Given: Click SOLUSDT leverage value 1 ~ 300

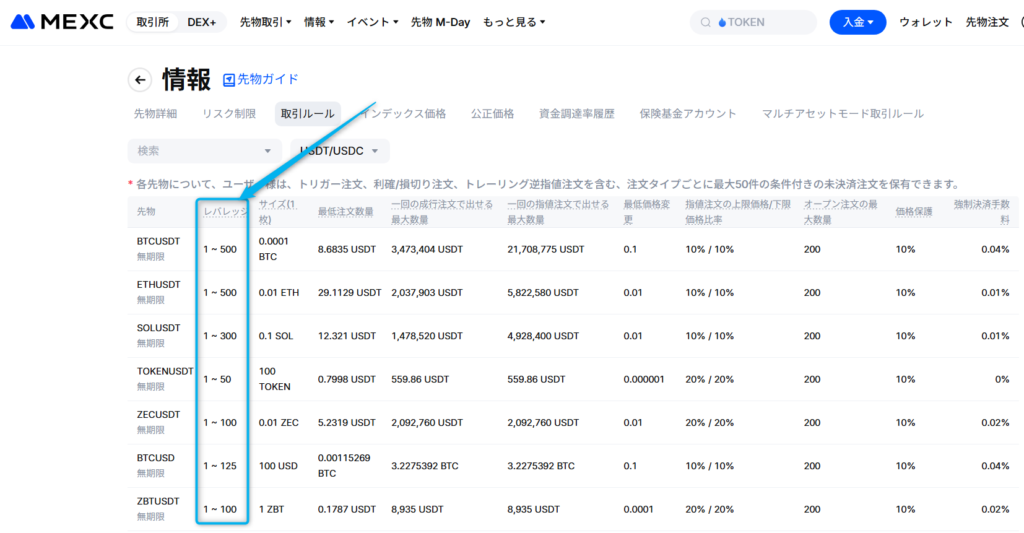Looking at the screenshot, I should click(219, 336).
